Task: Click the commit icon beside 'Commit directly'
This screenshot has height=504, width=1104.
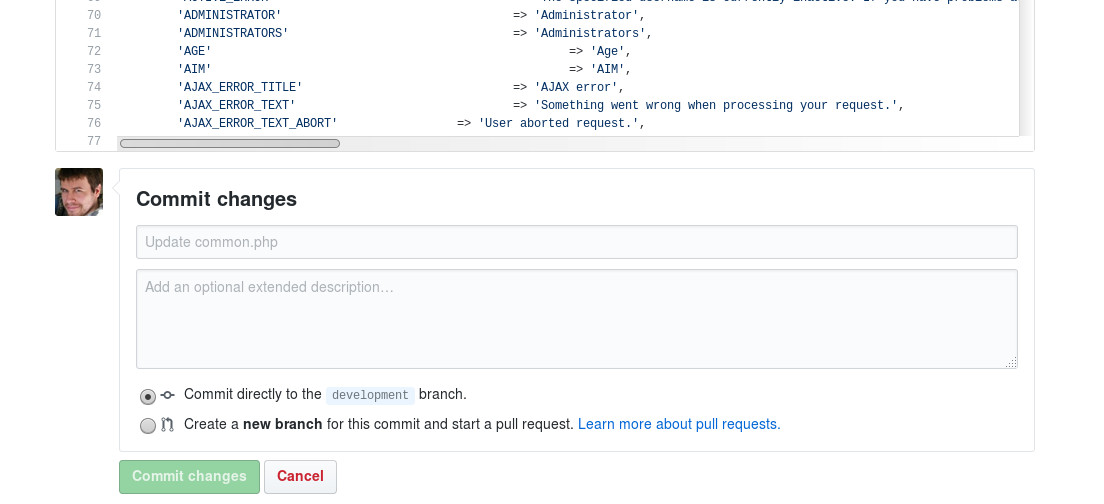Action: coord(168,395)
